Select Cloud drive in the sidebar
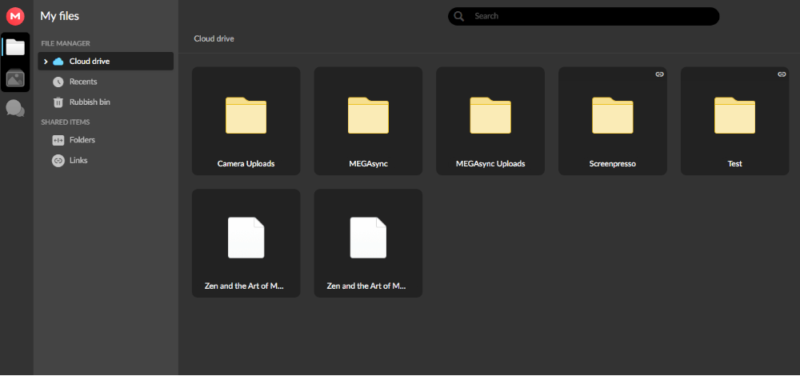 click(106, 61)
